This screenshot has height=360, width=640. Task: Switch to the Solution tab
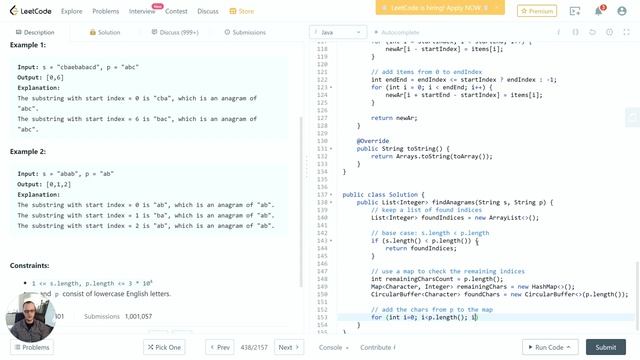(105, 32)
